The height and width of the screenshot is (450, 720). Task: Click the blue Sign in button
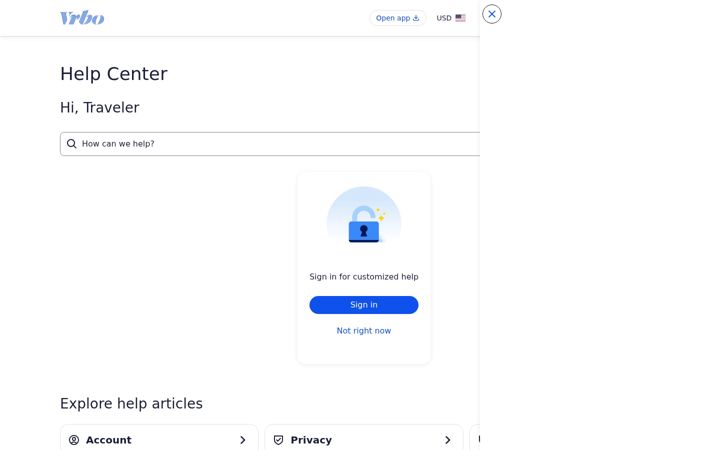click(364, 305)
